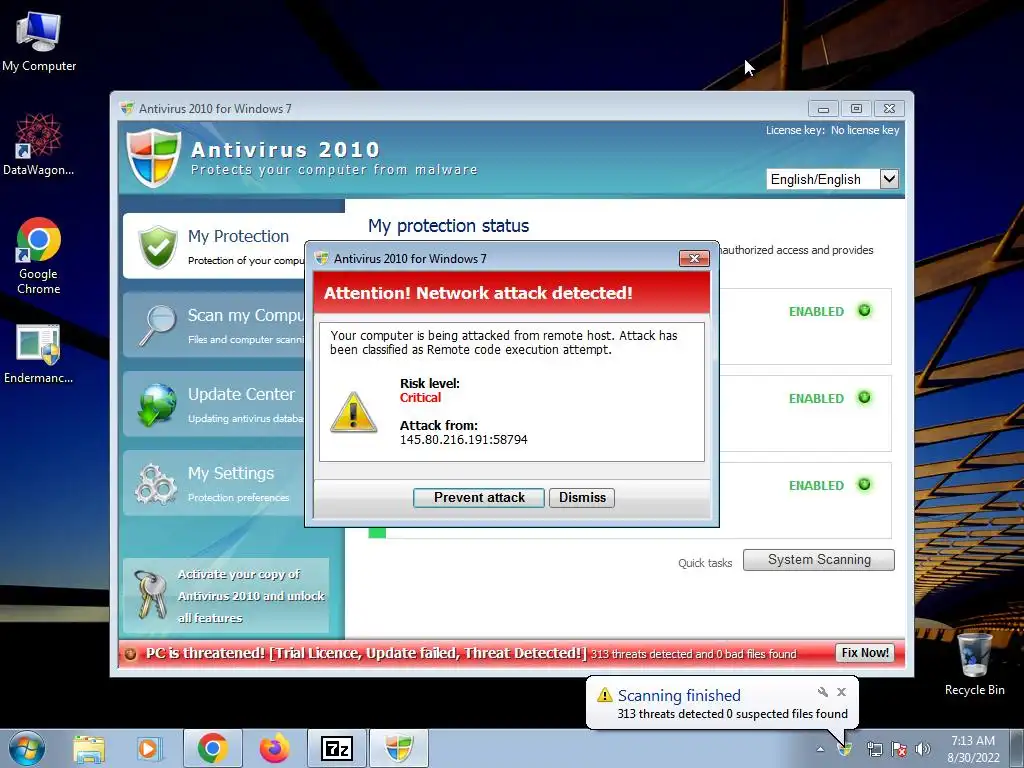
Task: Click the No license key text
Action: tap(865, 130)
